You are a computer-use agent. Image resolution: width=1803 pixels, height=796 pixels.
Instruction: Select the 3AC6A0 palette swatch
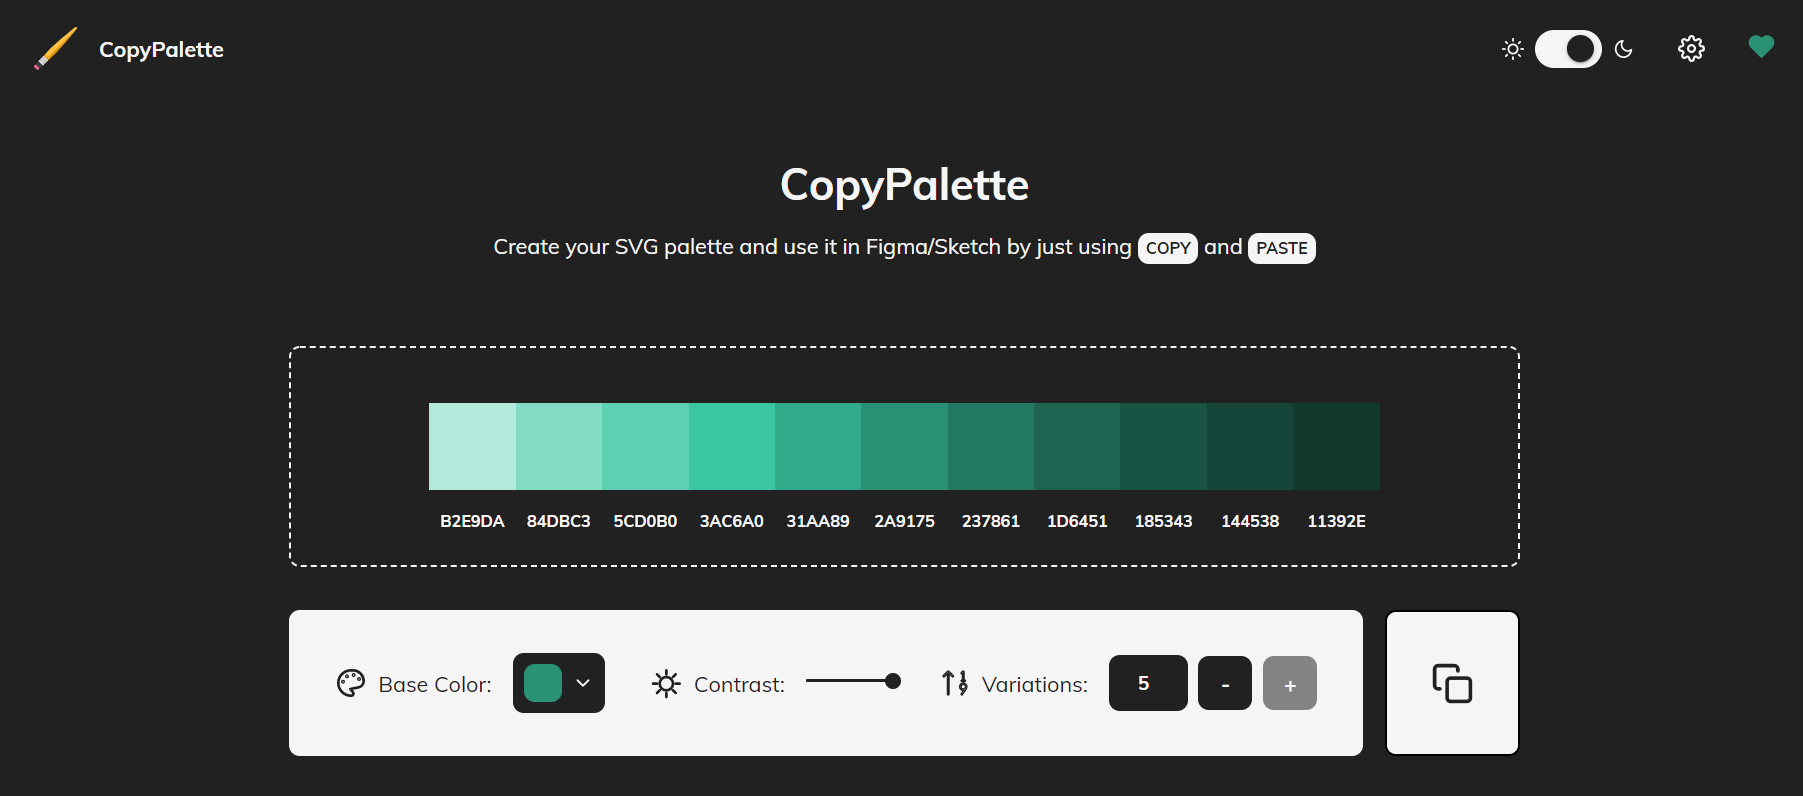pyautogui.click(x=732, y=446)
